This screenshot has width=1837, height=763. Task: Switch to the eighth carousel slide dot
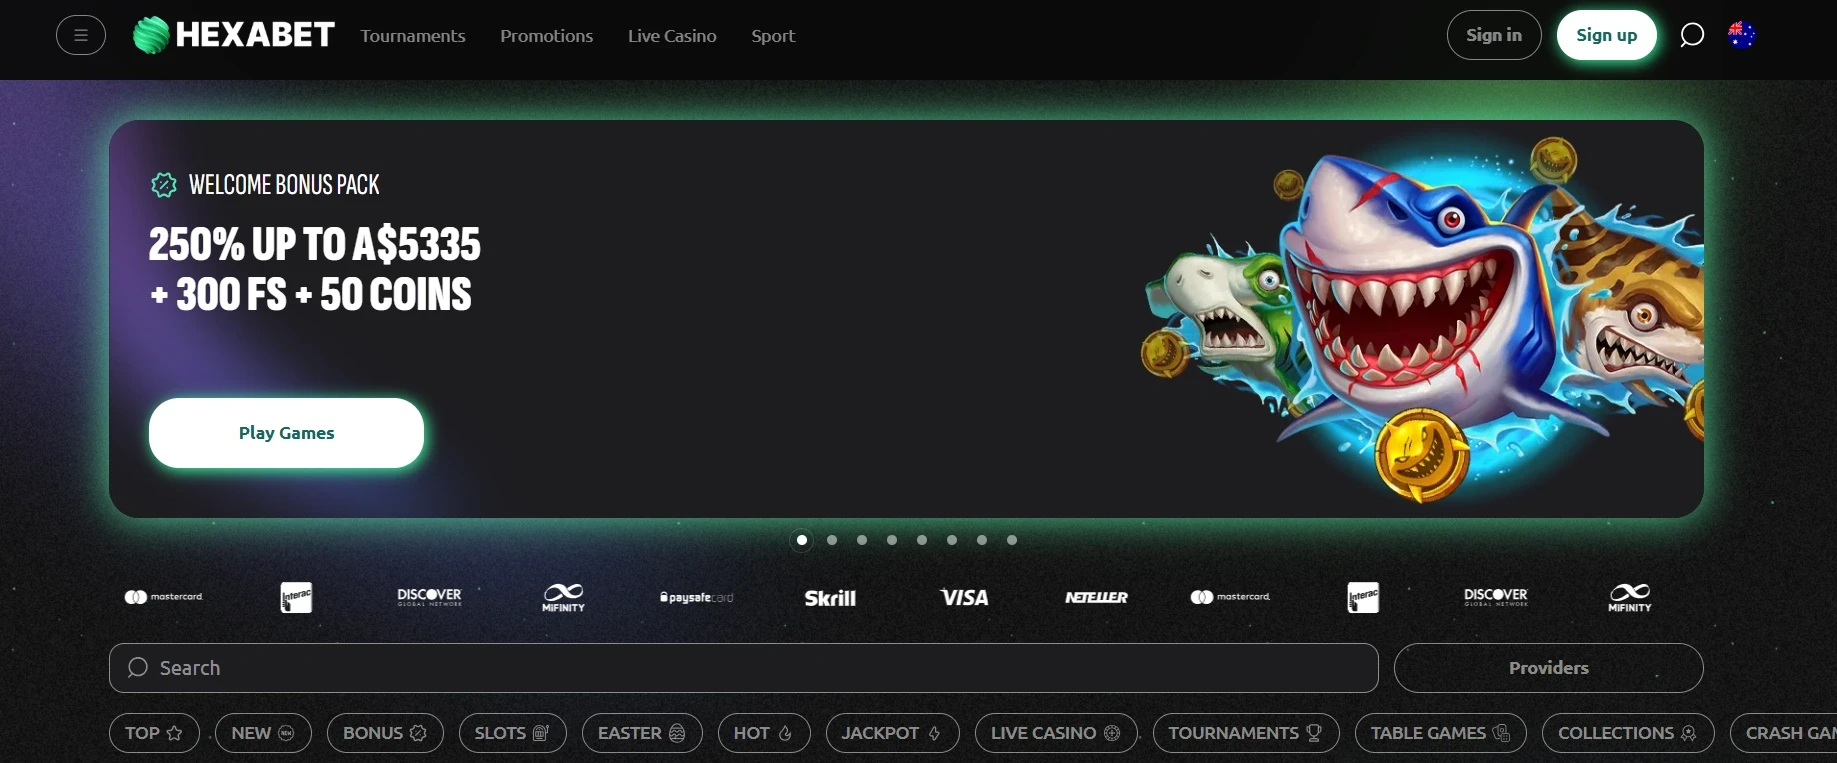pyautogui.click(x=1012, y=540)
